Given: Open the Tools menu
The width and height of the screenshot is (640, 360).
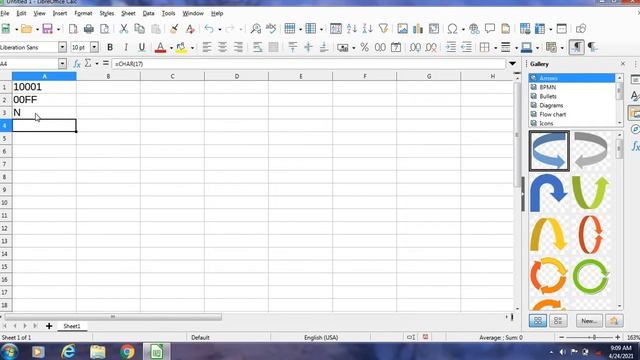Looking at the screenshot, I should pyautogui.click(x=168, y=13).
